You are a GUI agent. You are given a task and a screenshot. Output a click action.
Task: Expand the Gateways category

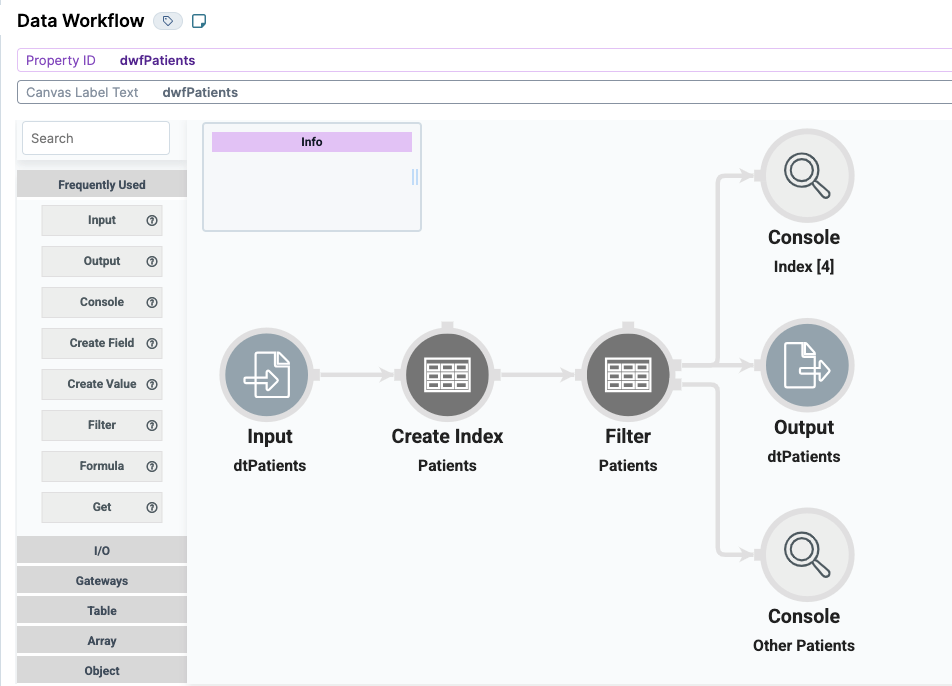point(101,579)
